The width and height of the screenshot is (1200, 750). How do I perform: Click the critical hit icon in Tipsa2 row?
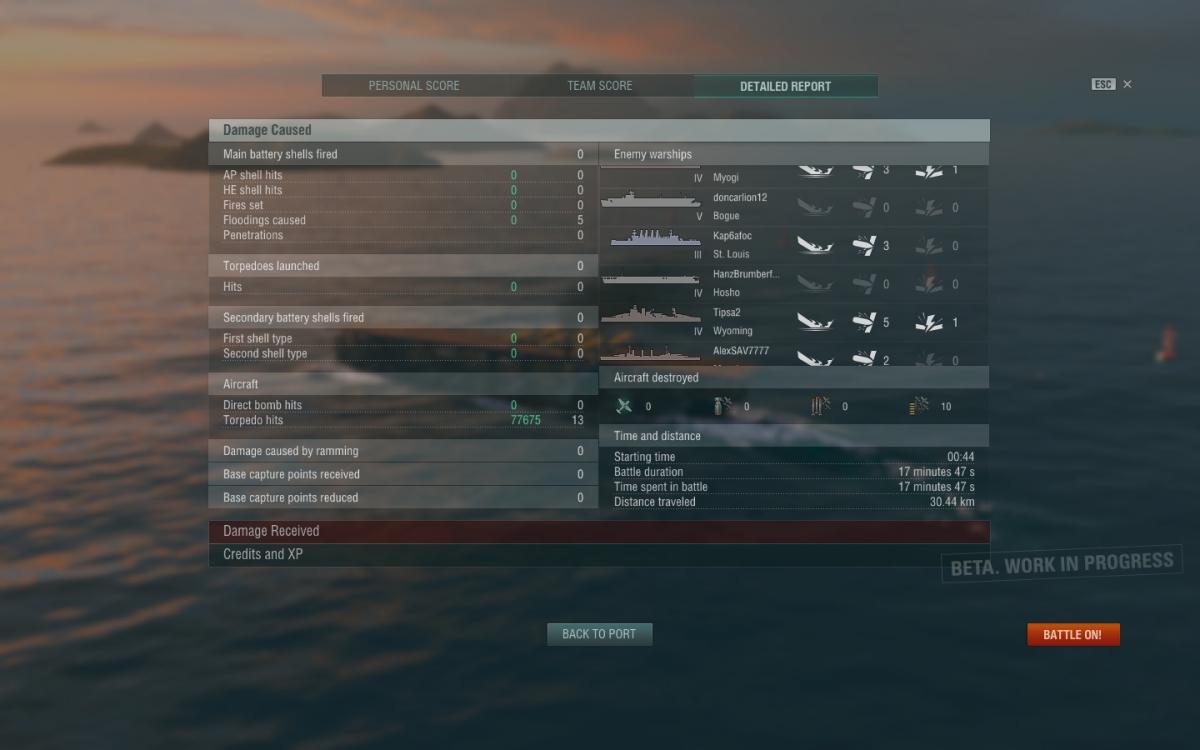coord(929,322)
